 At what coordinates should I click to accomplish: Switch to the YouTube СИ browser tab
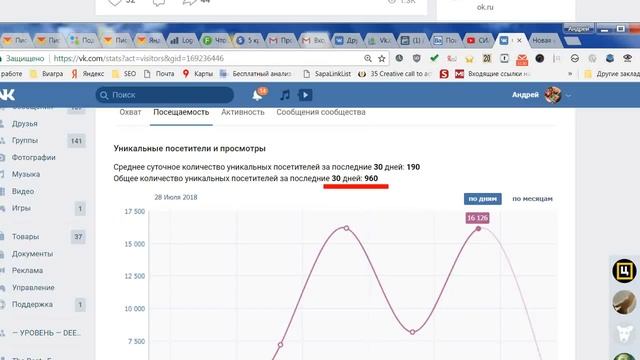tap(478, 40)
